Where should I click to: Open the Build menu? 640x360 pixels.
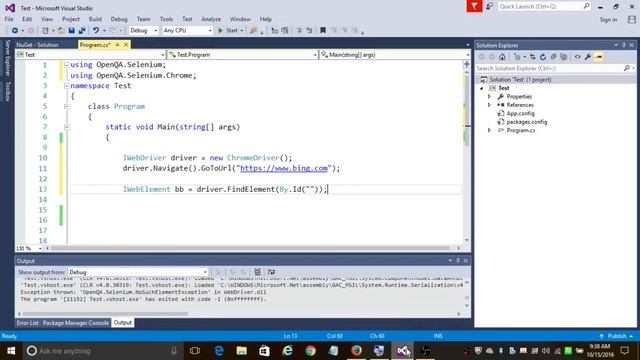click(95, 19)
